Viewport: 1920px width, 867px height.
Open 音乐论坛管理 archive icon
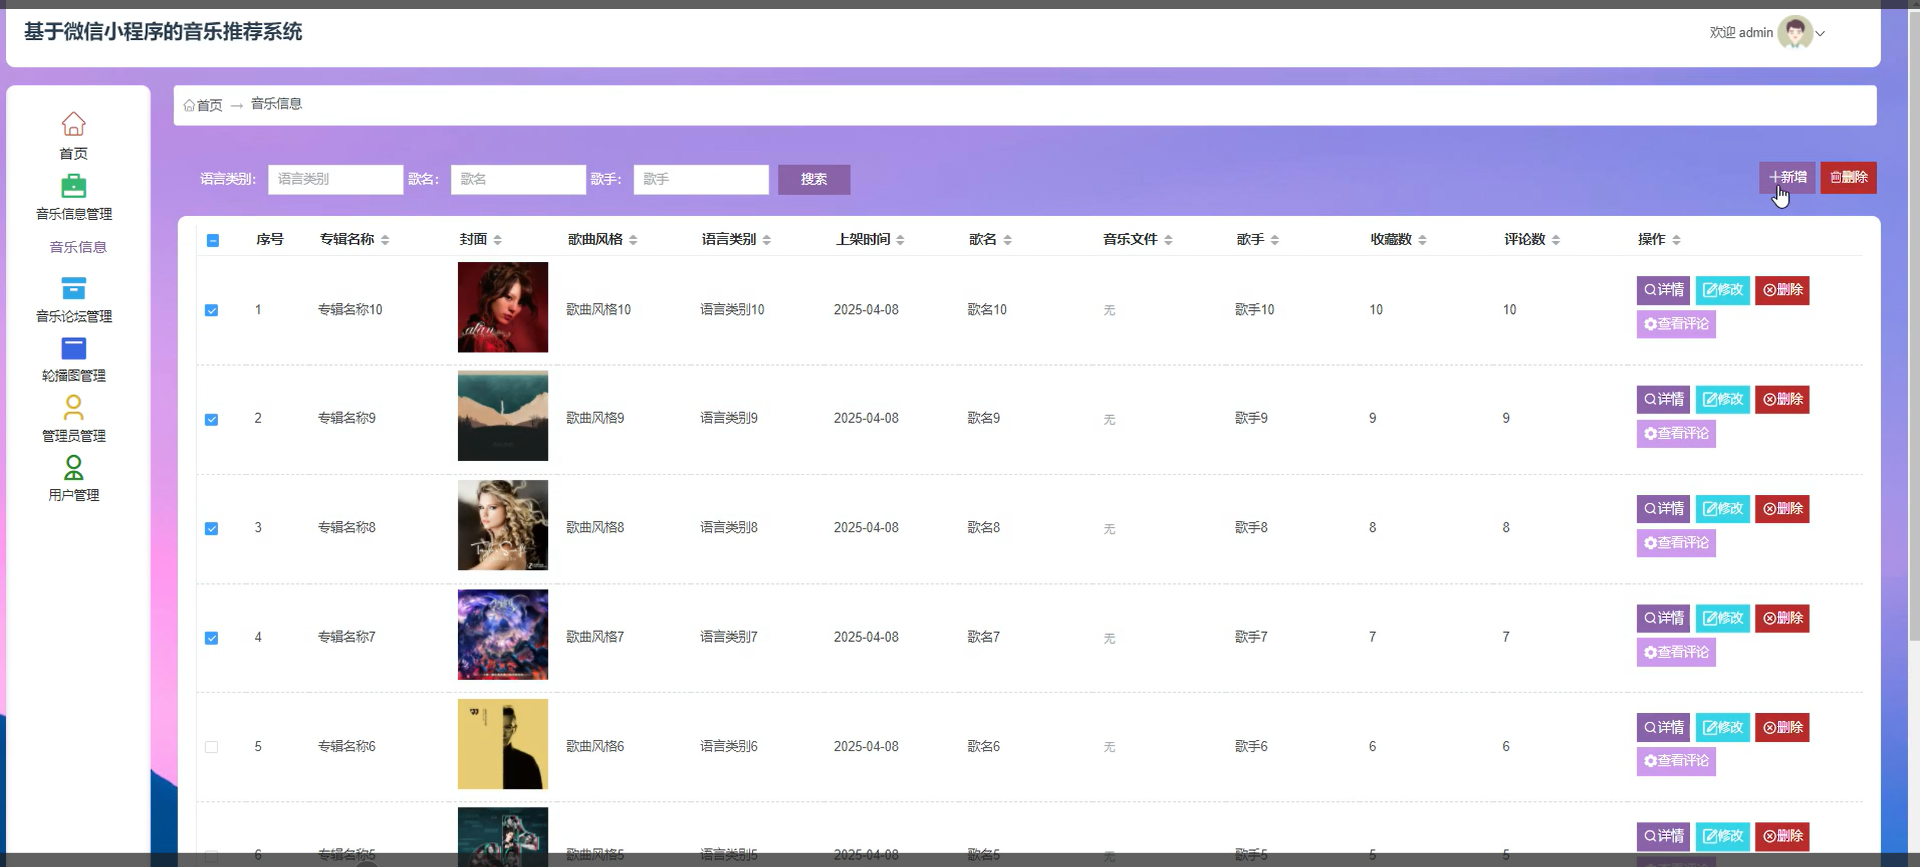pyautogui.click(x=73, y=288)
